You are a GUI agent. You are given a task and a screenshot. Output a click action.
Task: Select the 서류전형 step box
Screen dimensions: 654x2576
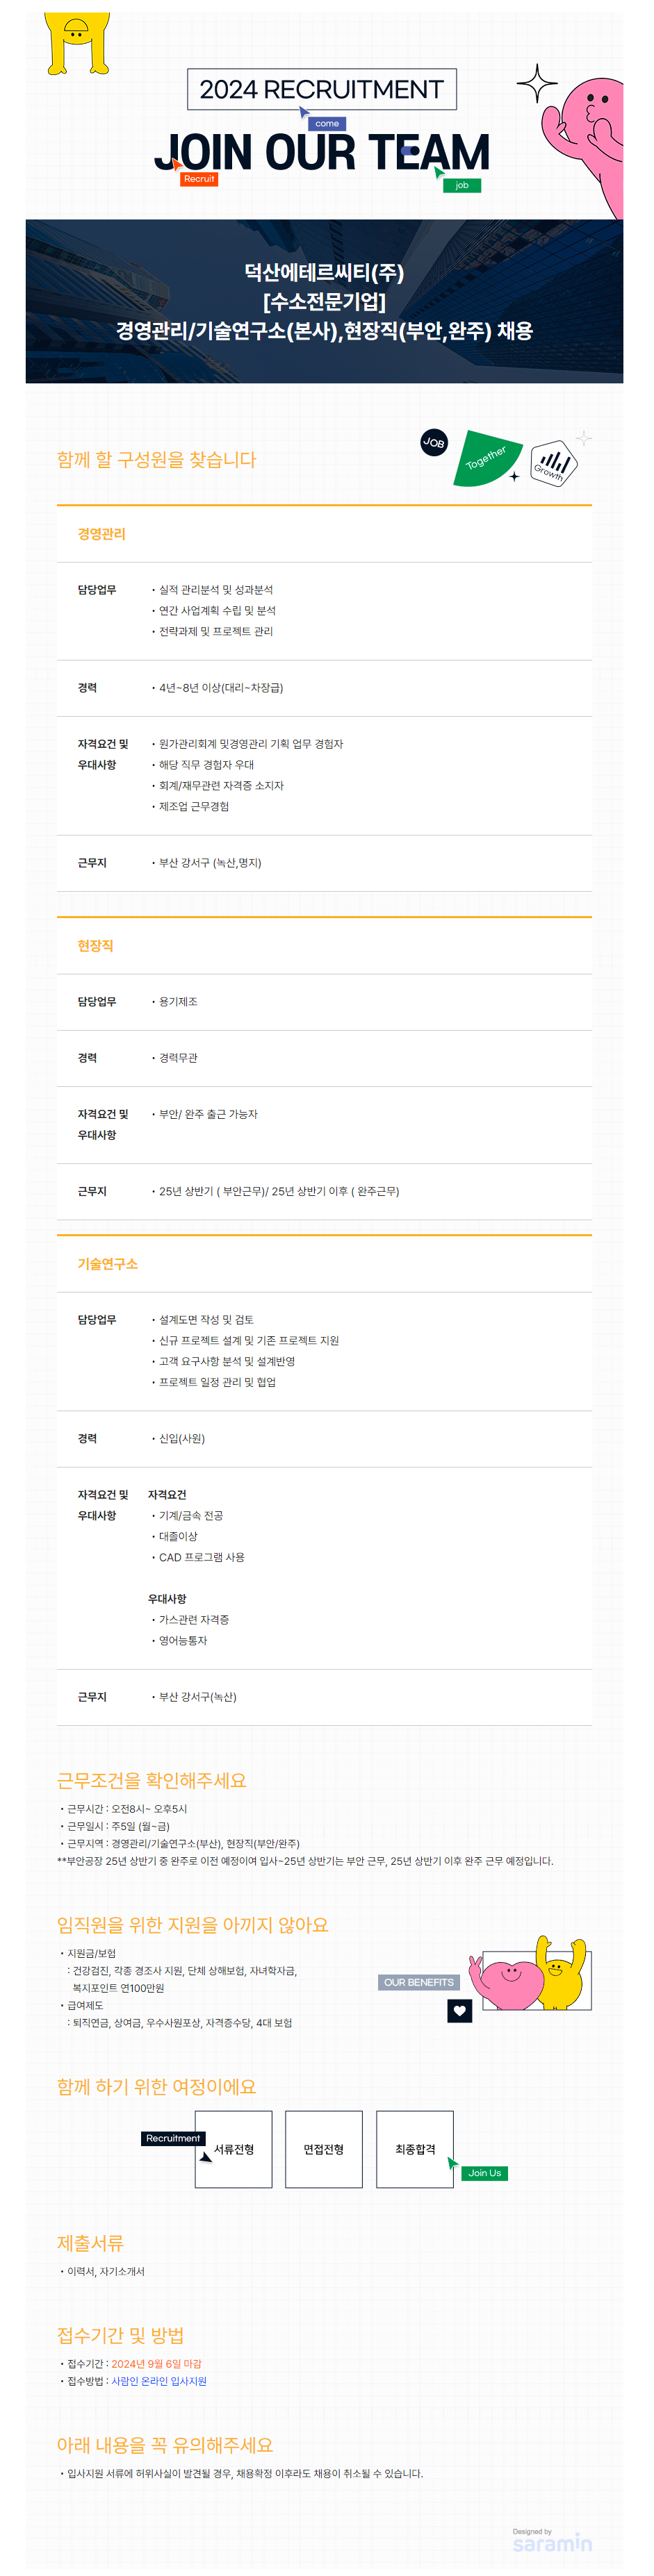(x=233, y=2149)
